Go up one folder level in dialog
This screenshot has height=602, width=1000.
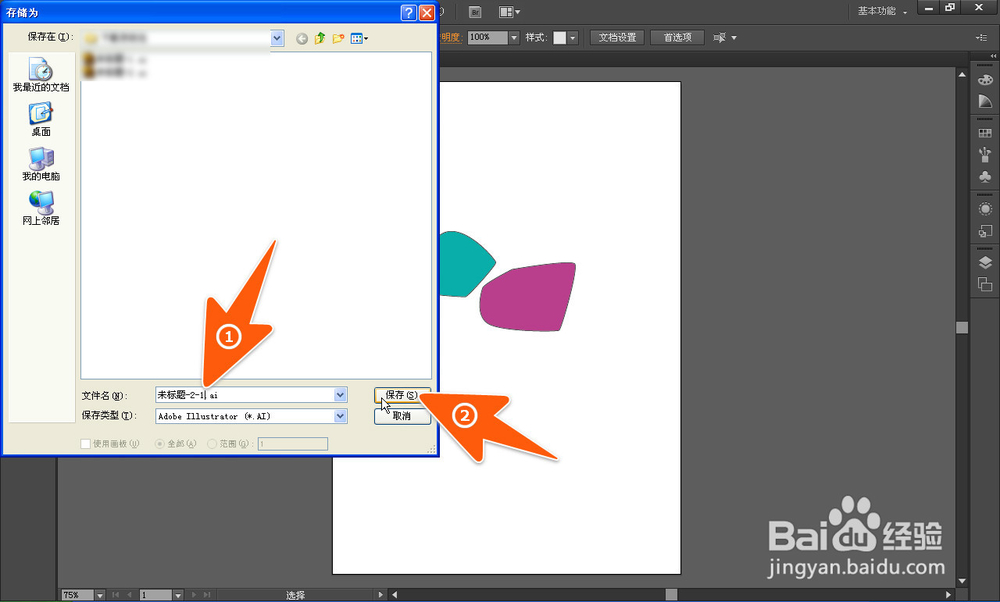pos(320,38)
